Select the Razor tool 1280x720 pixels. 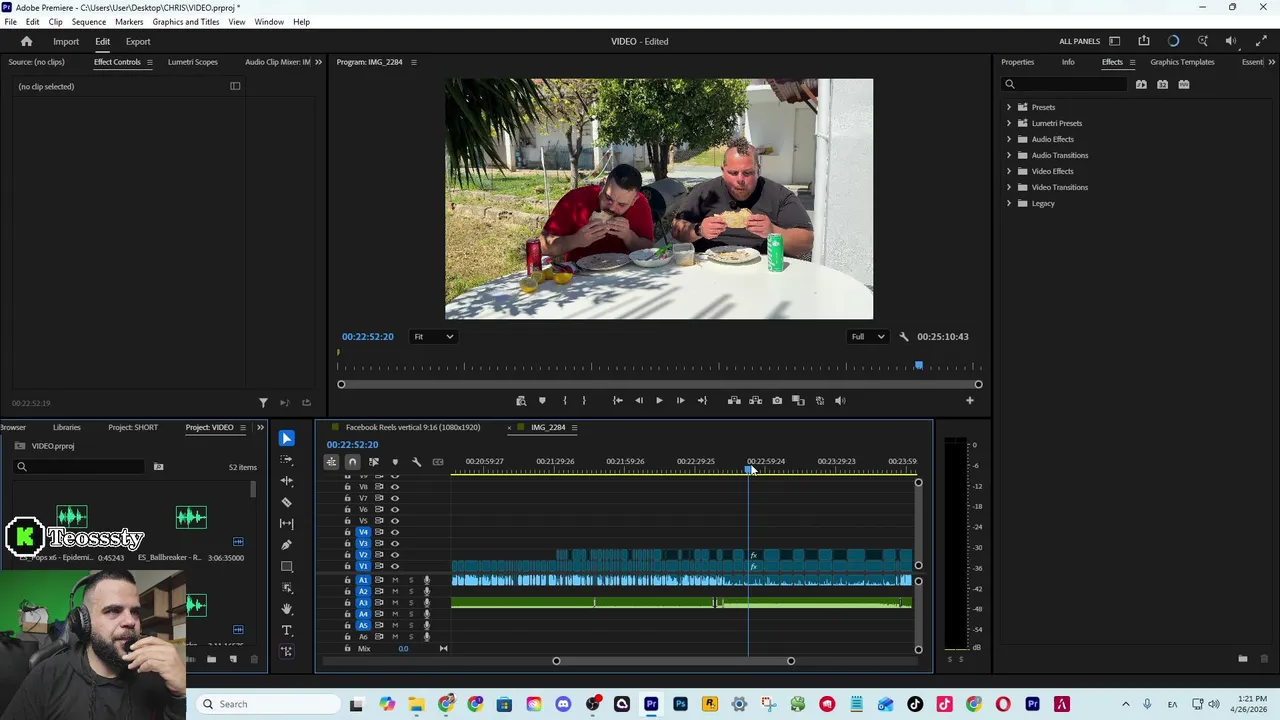[287, 502]
